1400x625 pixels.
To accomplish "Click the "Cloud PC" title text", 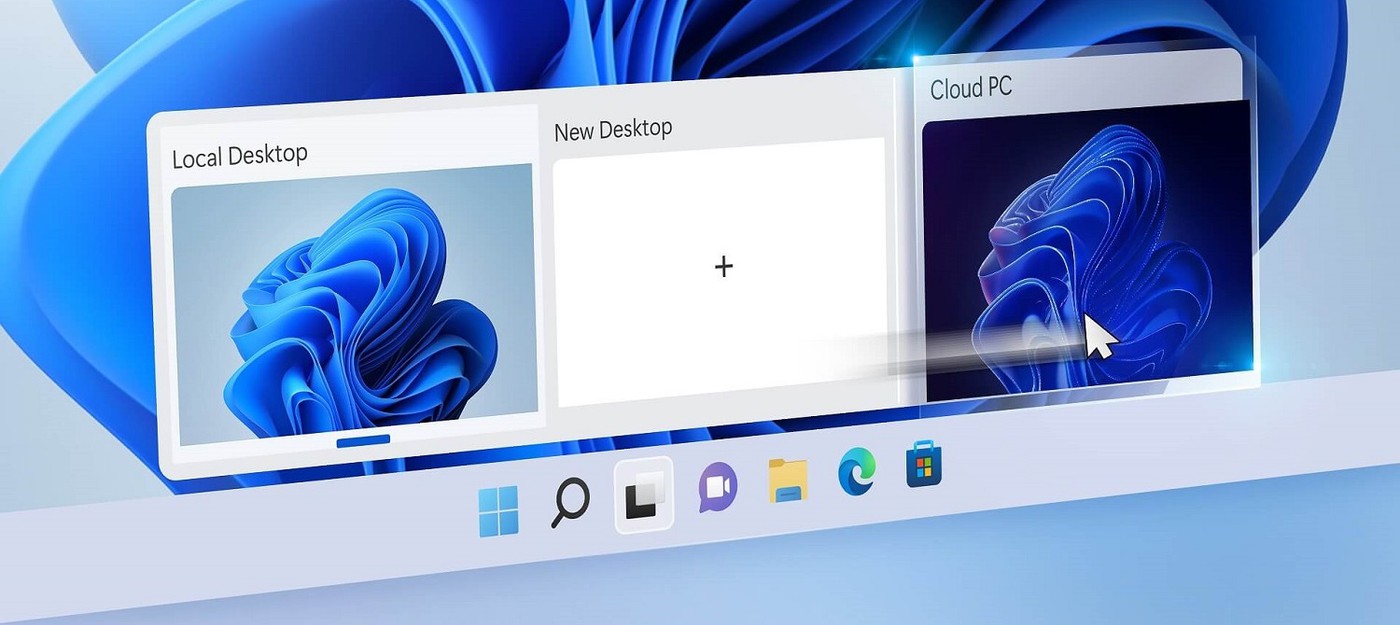I will [970, 88].
